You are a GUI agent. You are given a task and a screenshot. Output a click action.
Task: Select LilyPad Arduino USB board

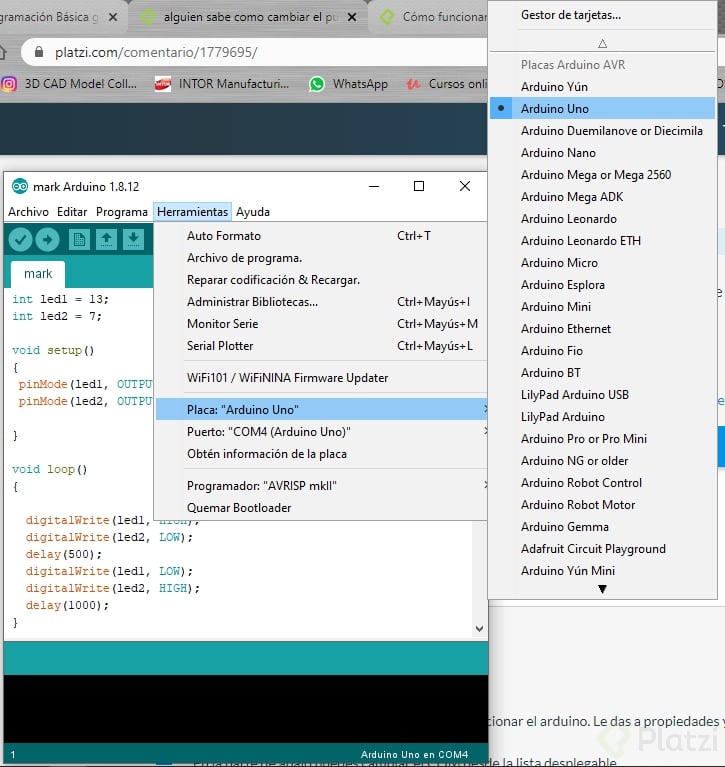[x=602, y=395]
